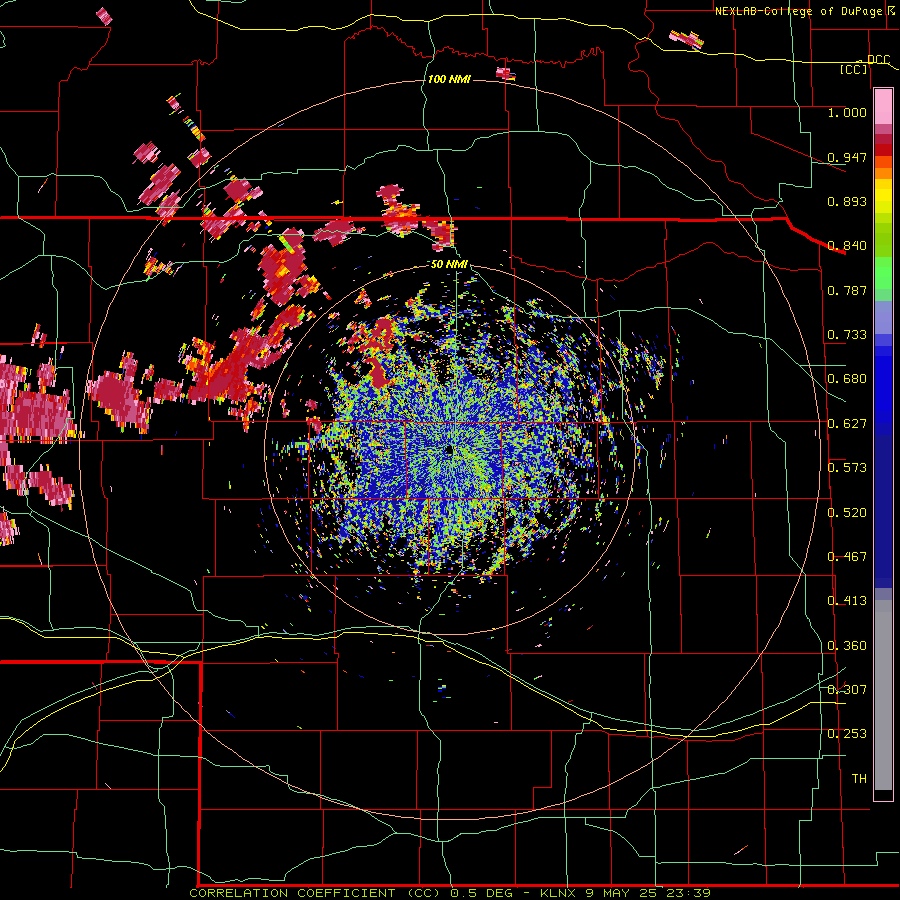Click the 0.307 scale value
Image resolution: width=900 pixels, height=900 pixels.
[x=847, y=690]
